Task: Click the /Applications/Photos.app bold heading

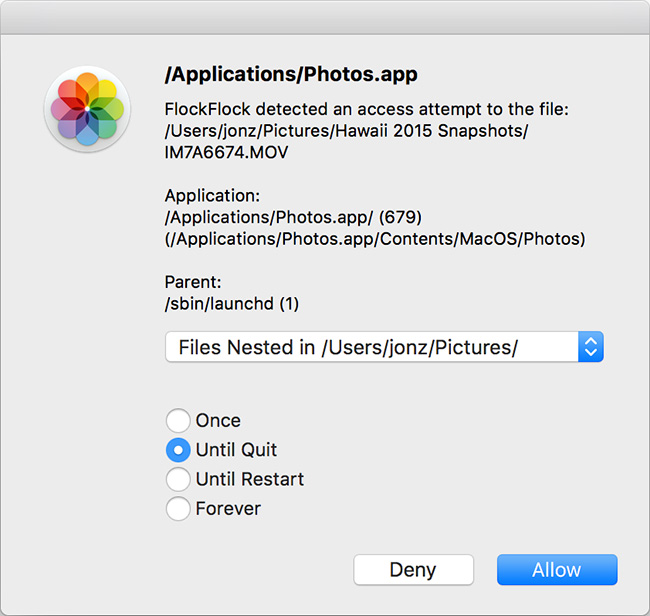Action: pos(291,75)
